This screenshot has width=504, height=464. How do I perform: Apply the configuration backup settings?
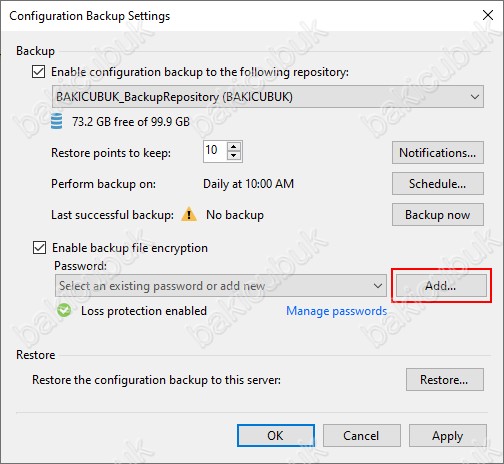[448, 436]
